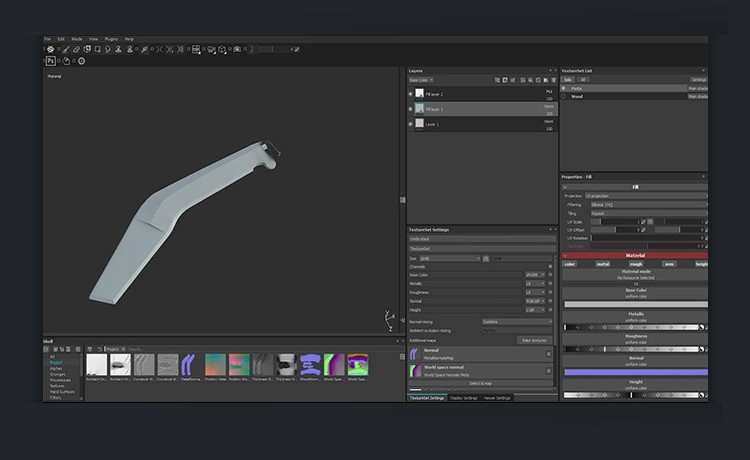Open the Tiling Repeat dropdown
Screen dimensions: 750x460
point(649,213)
